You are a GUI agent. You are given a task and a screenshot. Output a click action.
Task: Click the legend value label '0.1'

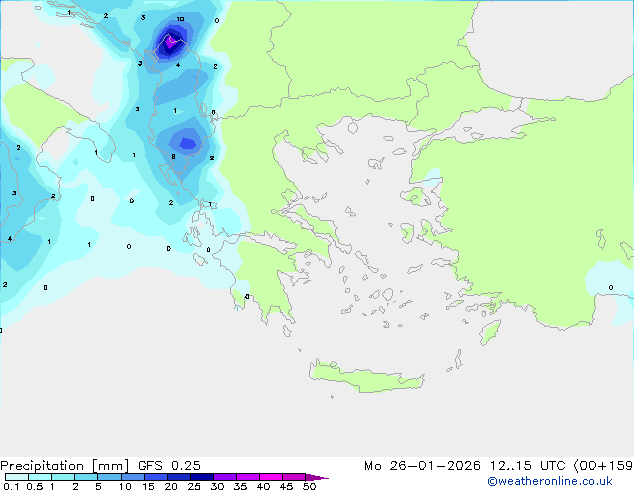click(x=11, y=486)
